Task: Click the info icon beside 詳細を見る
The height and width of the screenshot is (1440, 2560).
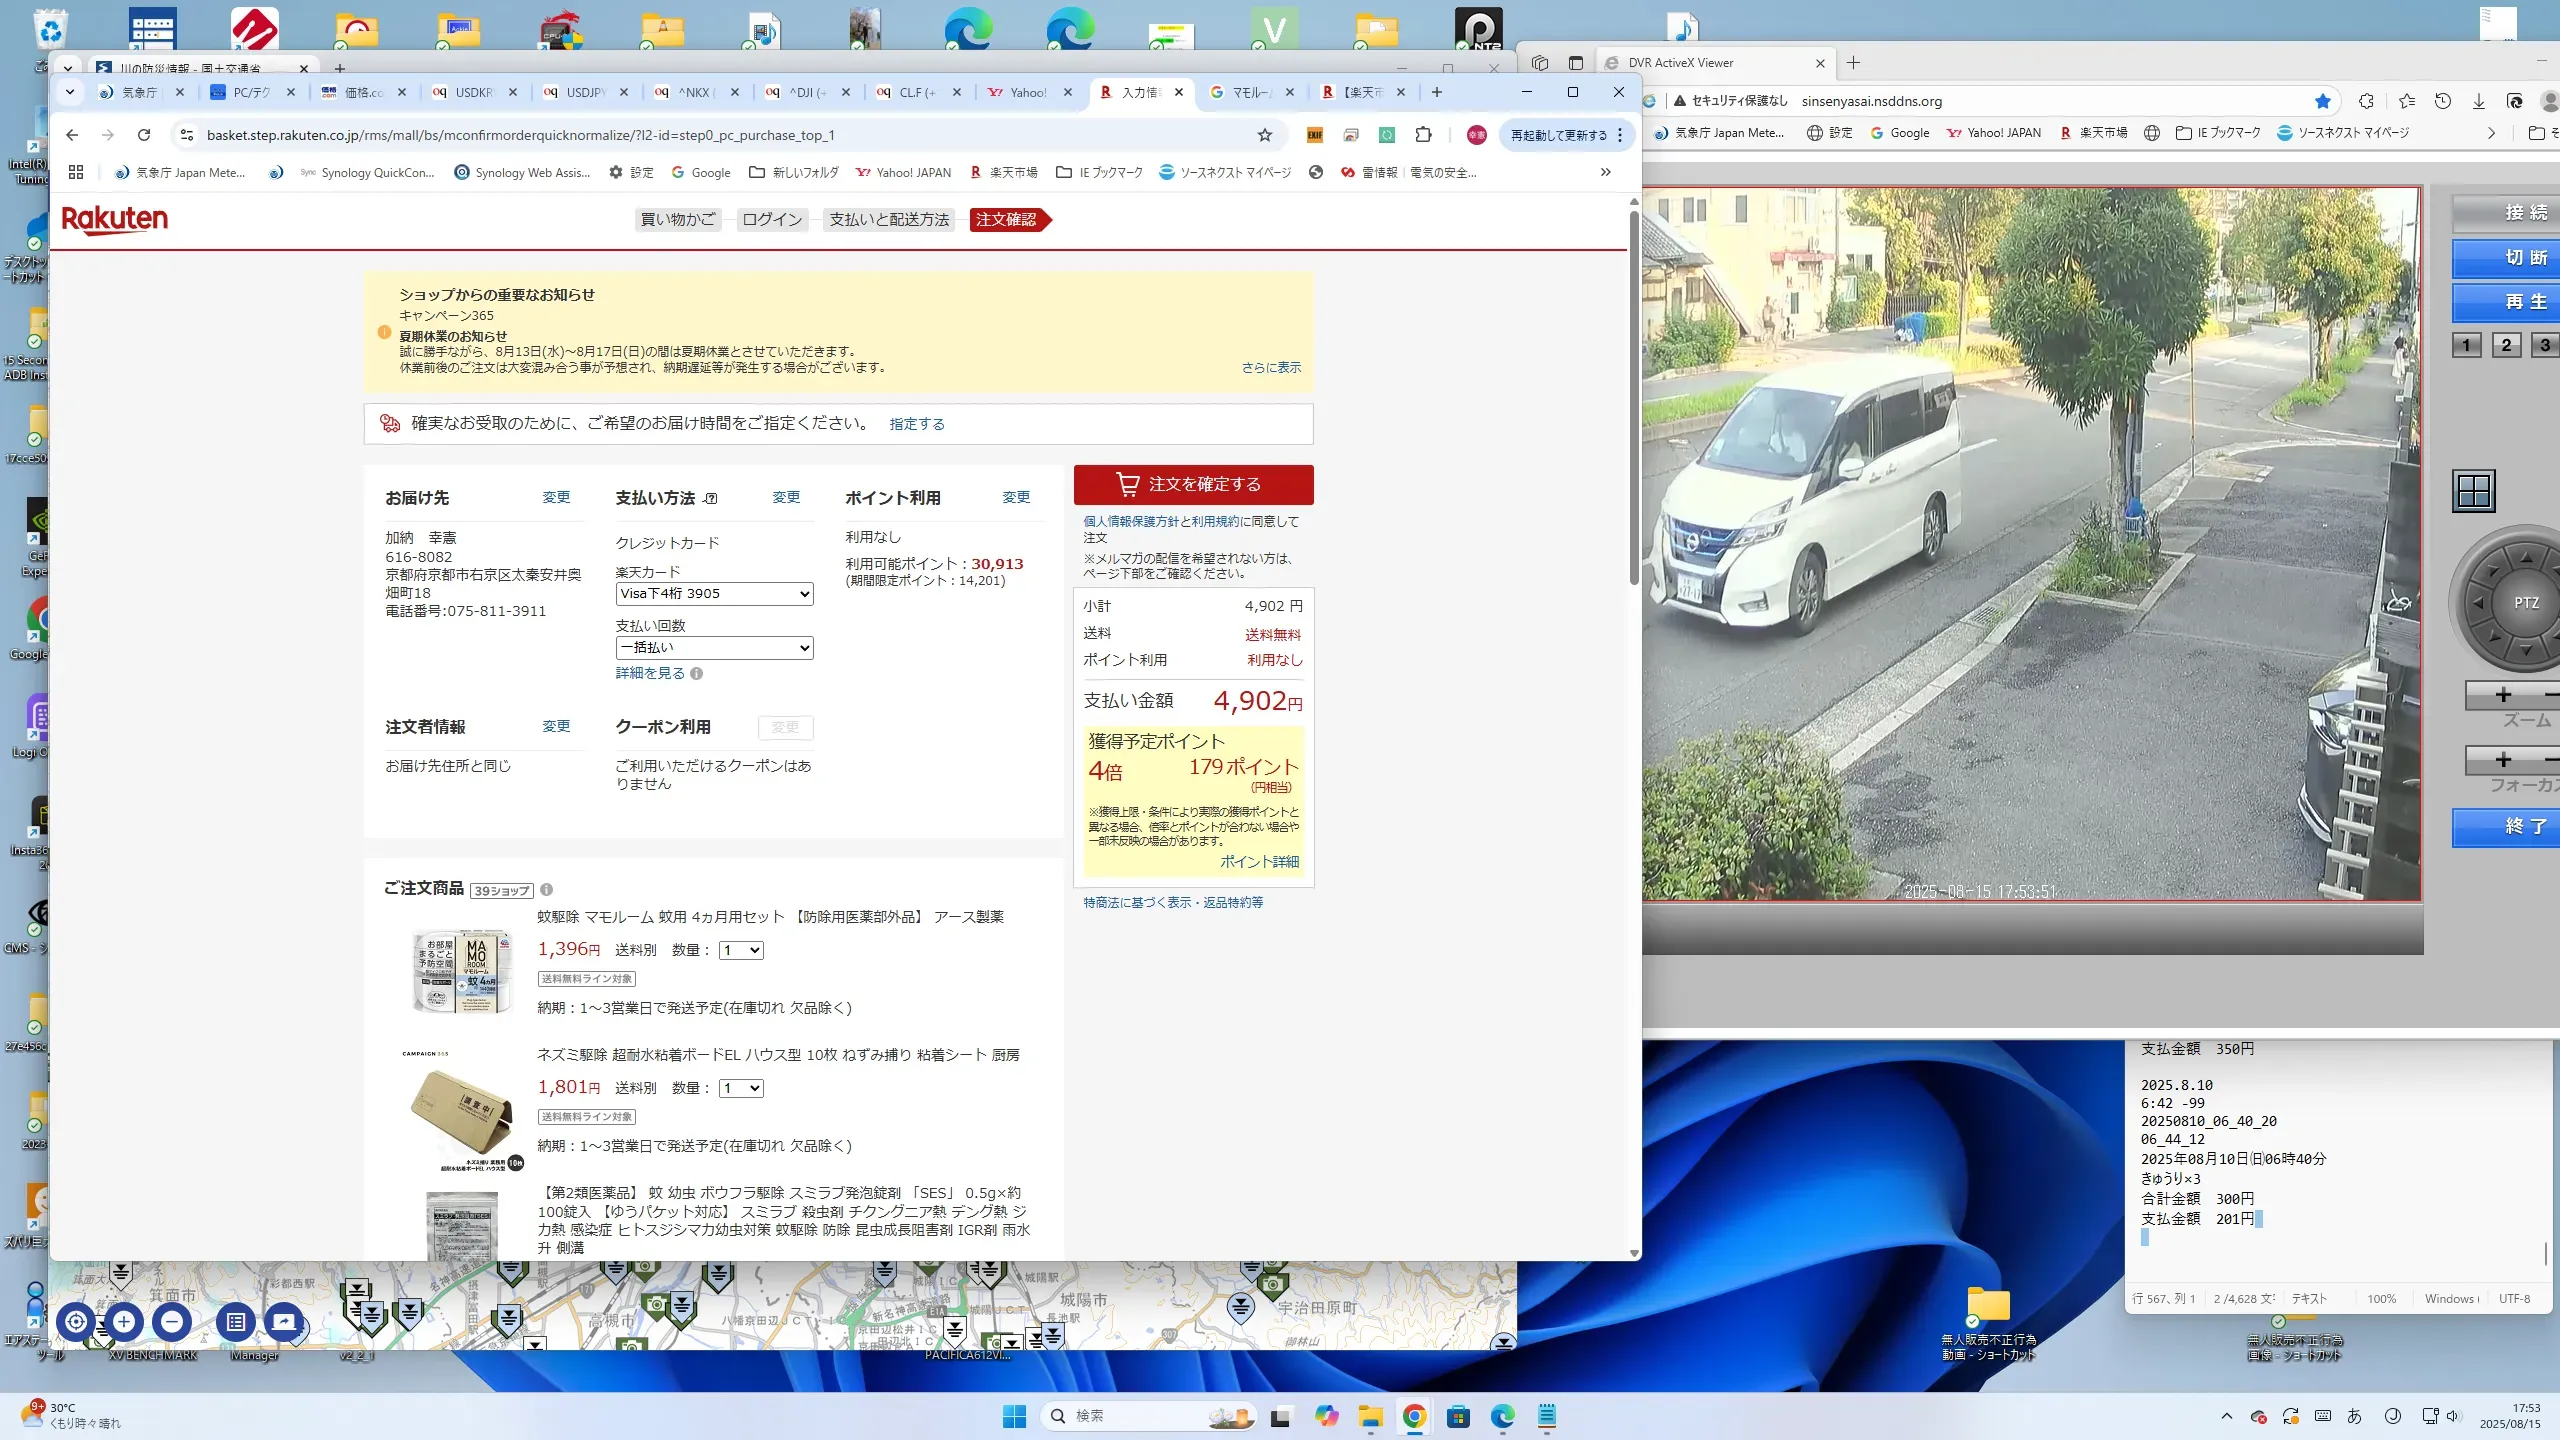Action: coord(697,674)
